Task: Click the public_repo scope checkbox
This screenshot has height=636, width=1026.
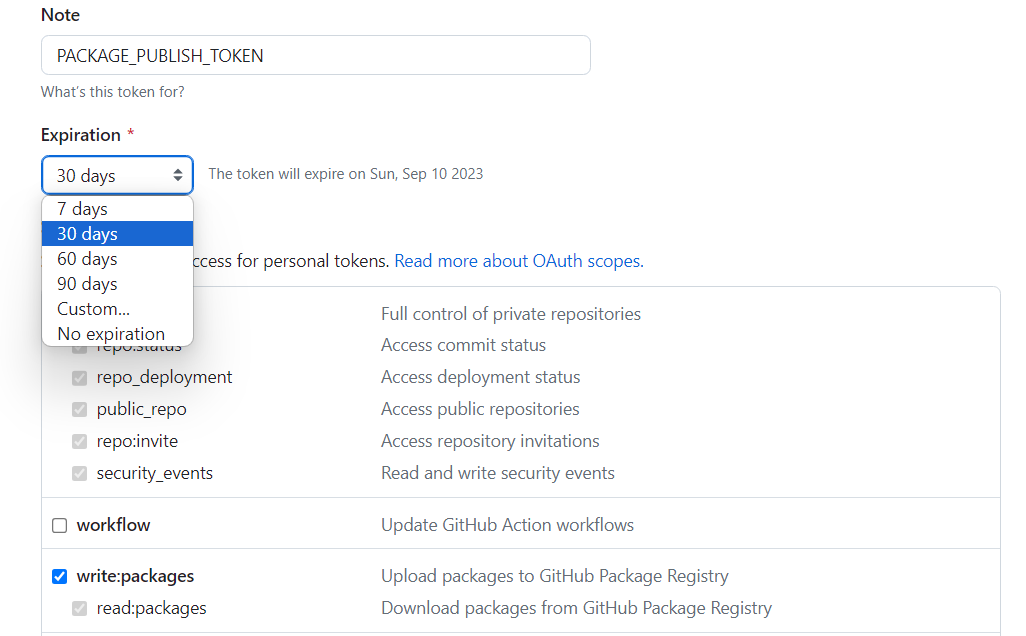Action: (79, 410)
